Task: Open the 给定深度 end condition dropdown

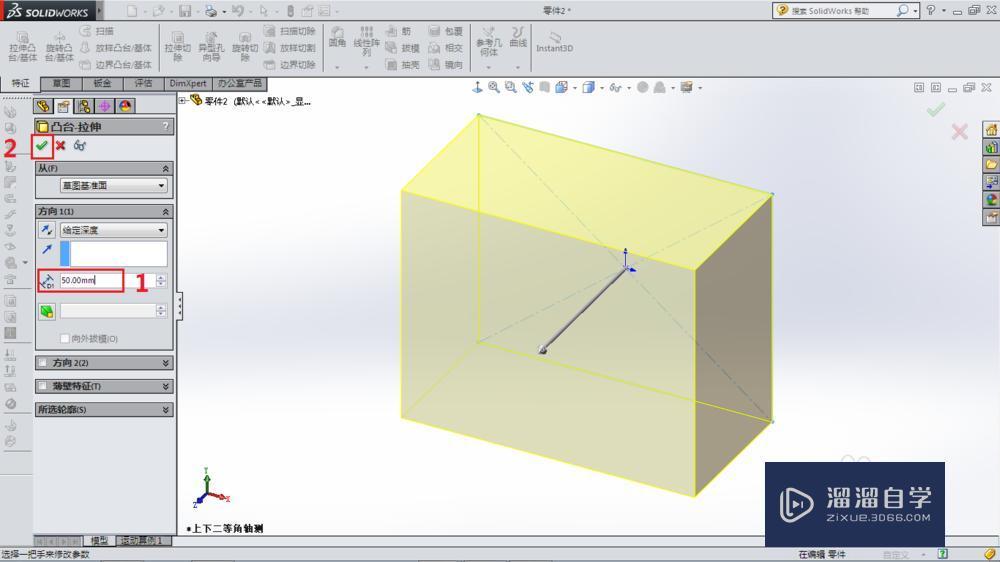Action: tap(114, 230)
